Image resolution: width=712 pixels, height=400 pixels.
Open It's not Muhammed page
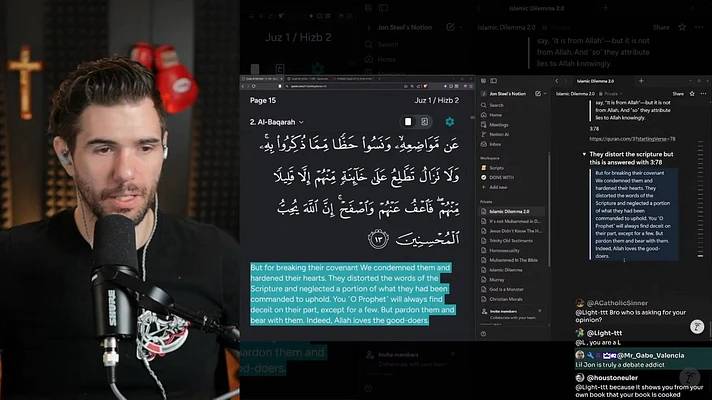[513, 221]
